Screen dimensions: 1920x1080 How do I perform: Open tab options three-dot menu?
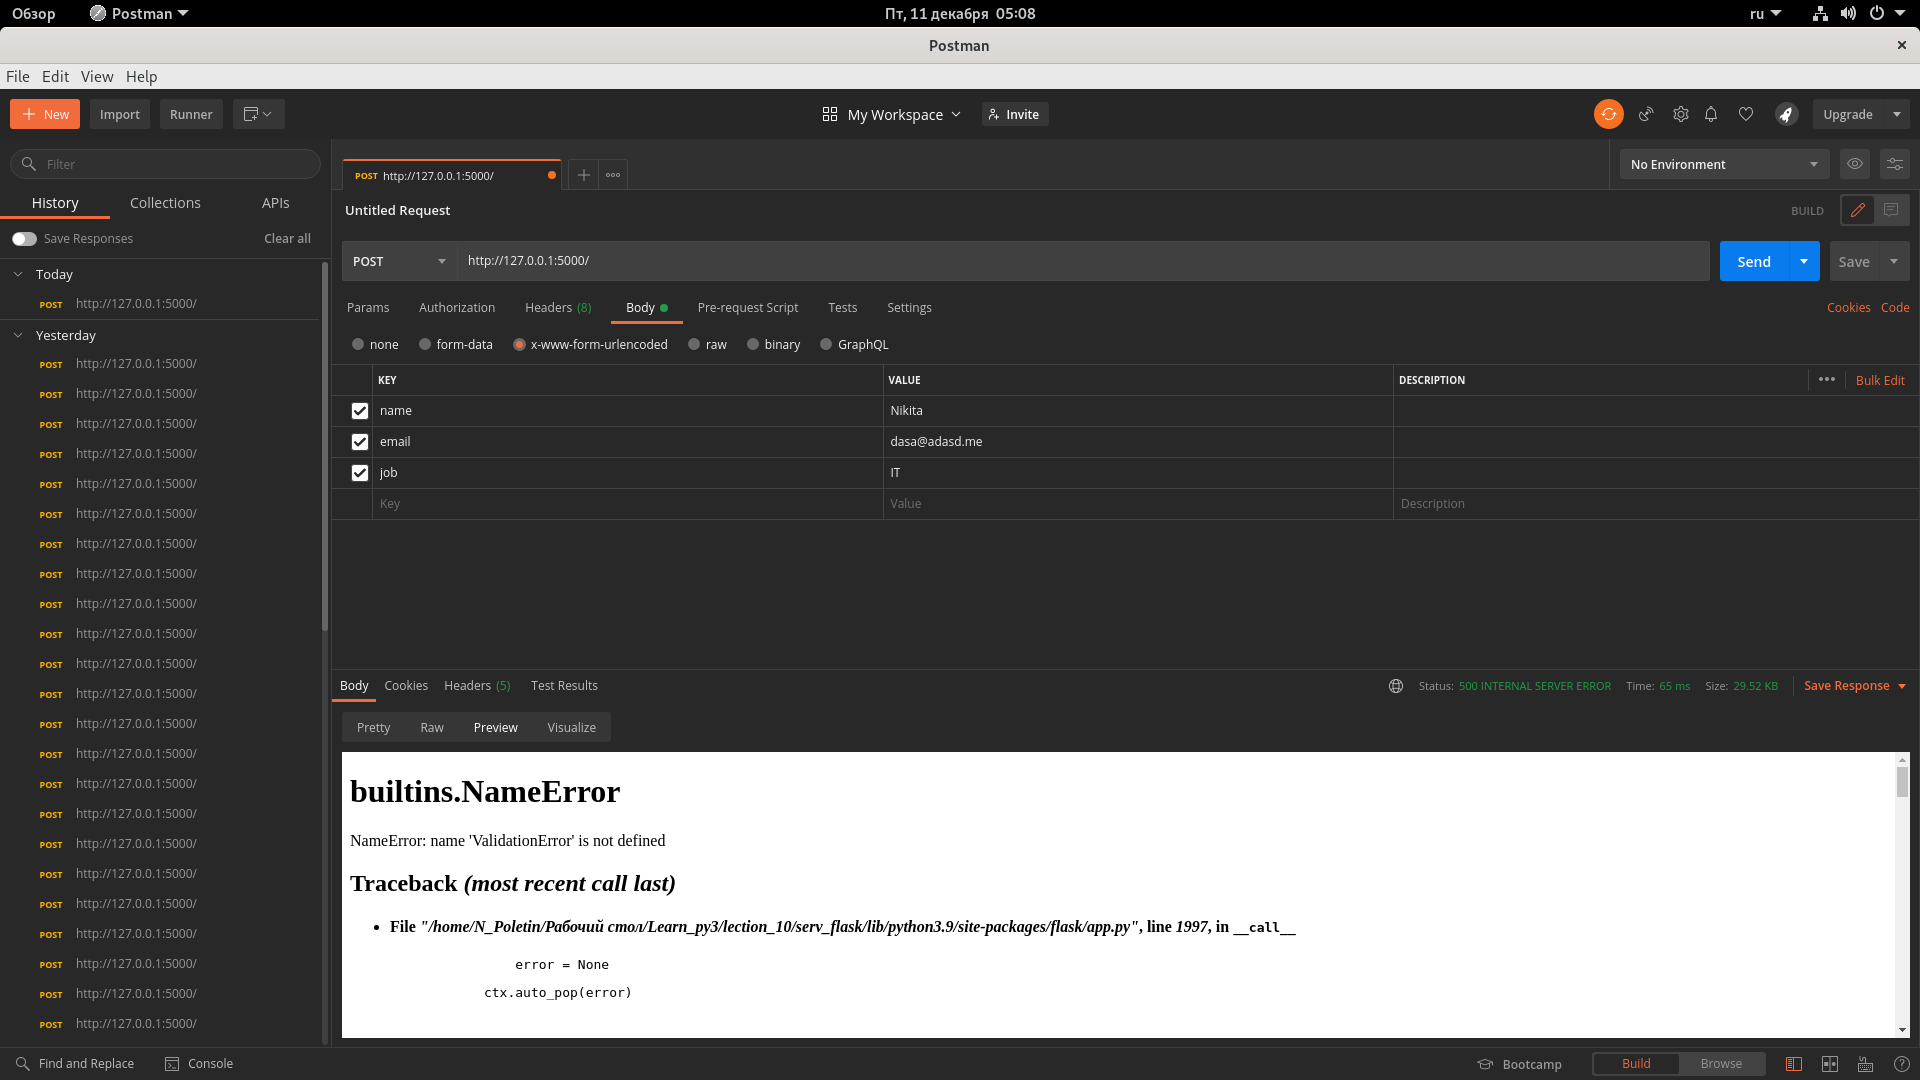[613, 175]
